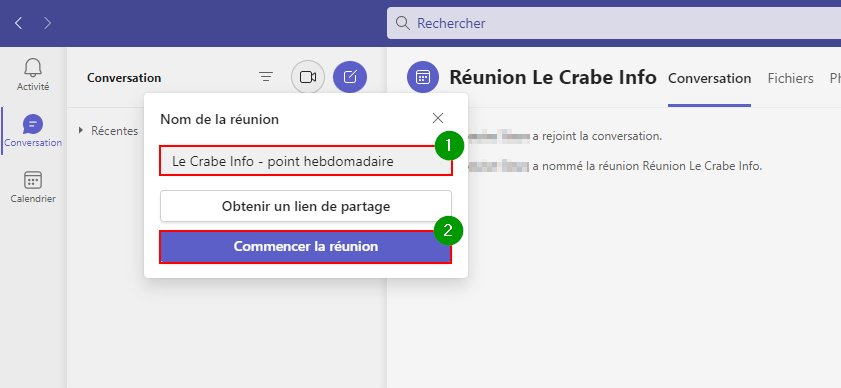Click the Réunion Le Crabe Info calendar avatar
The image size is (841, 388).
[423, 77]
